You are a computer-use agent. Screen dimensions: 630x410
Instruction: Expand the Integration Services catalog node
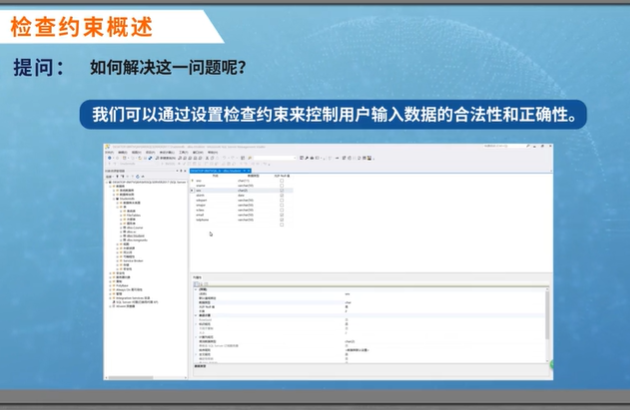(110, 298)
